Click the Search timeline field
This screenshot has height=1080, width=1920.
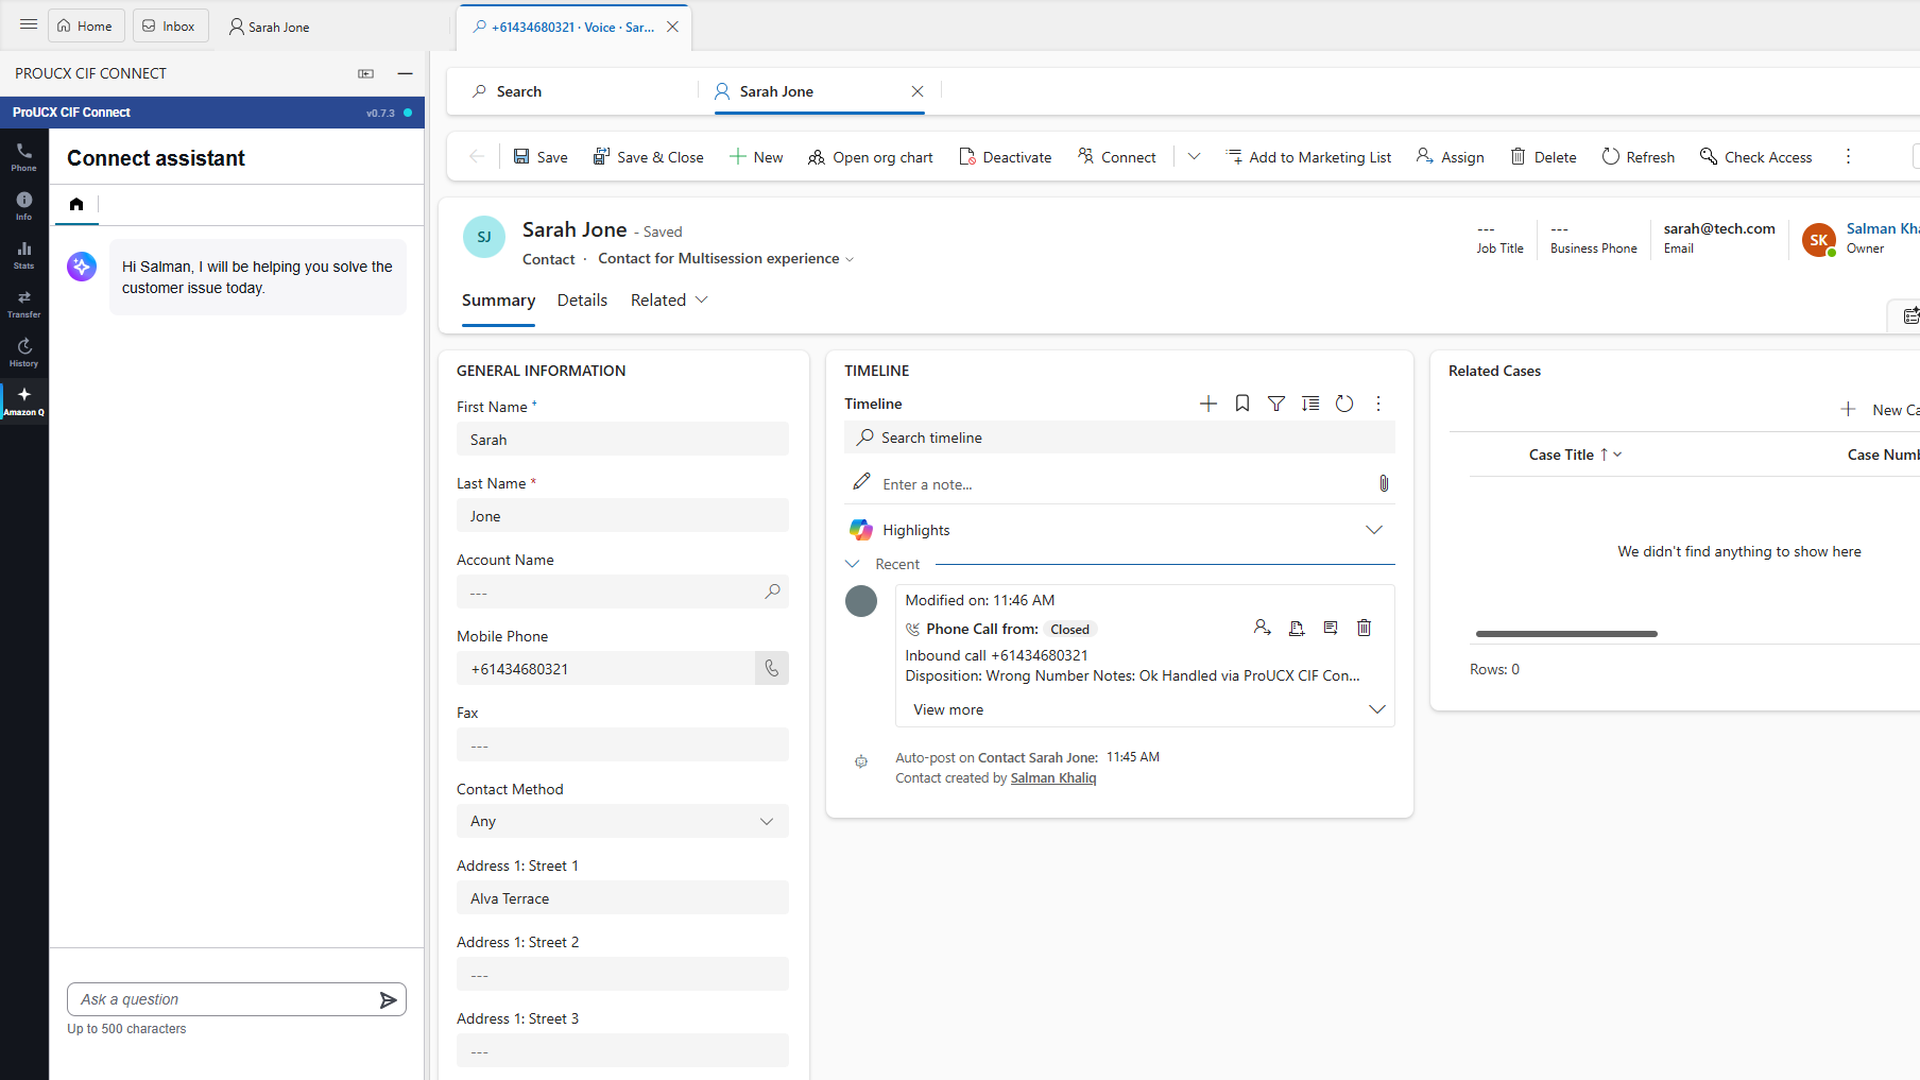click(x=1119, y=438)
